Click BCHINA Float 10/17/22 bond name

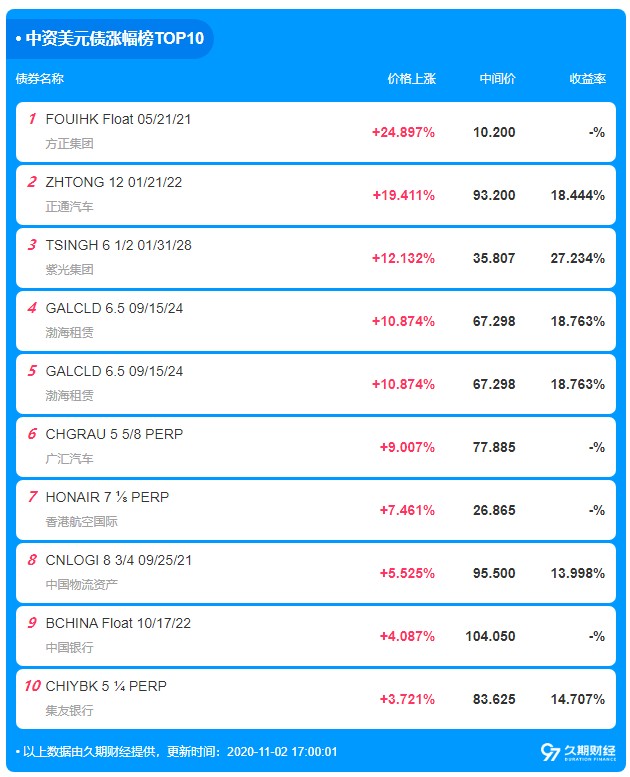[118, 623]
